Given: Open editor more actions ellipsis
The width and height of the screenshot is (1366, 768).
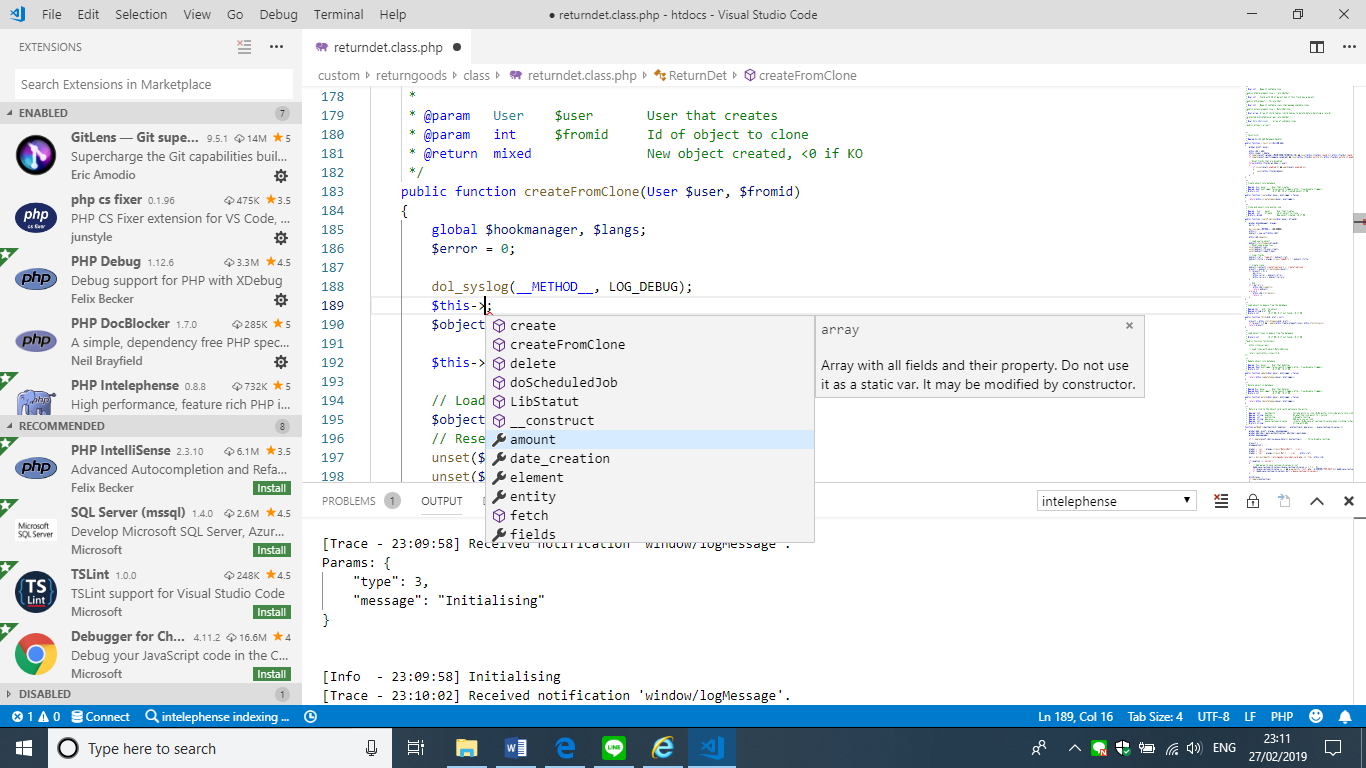Looking at the screenshot, I should click(1347, 47).
